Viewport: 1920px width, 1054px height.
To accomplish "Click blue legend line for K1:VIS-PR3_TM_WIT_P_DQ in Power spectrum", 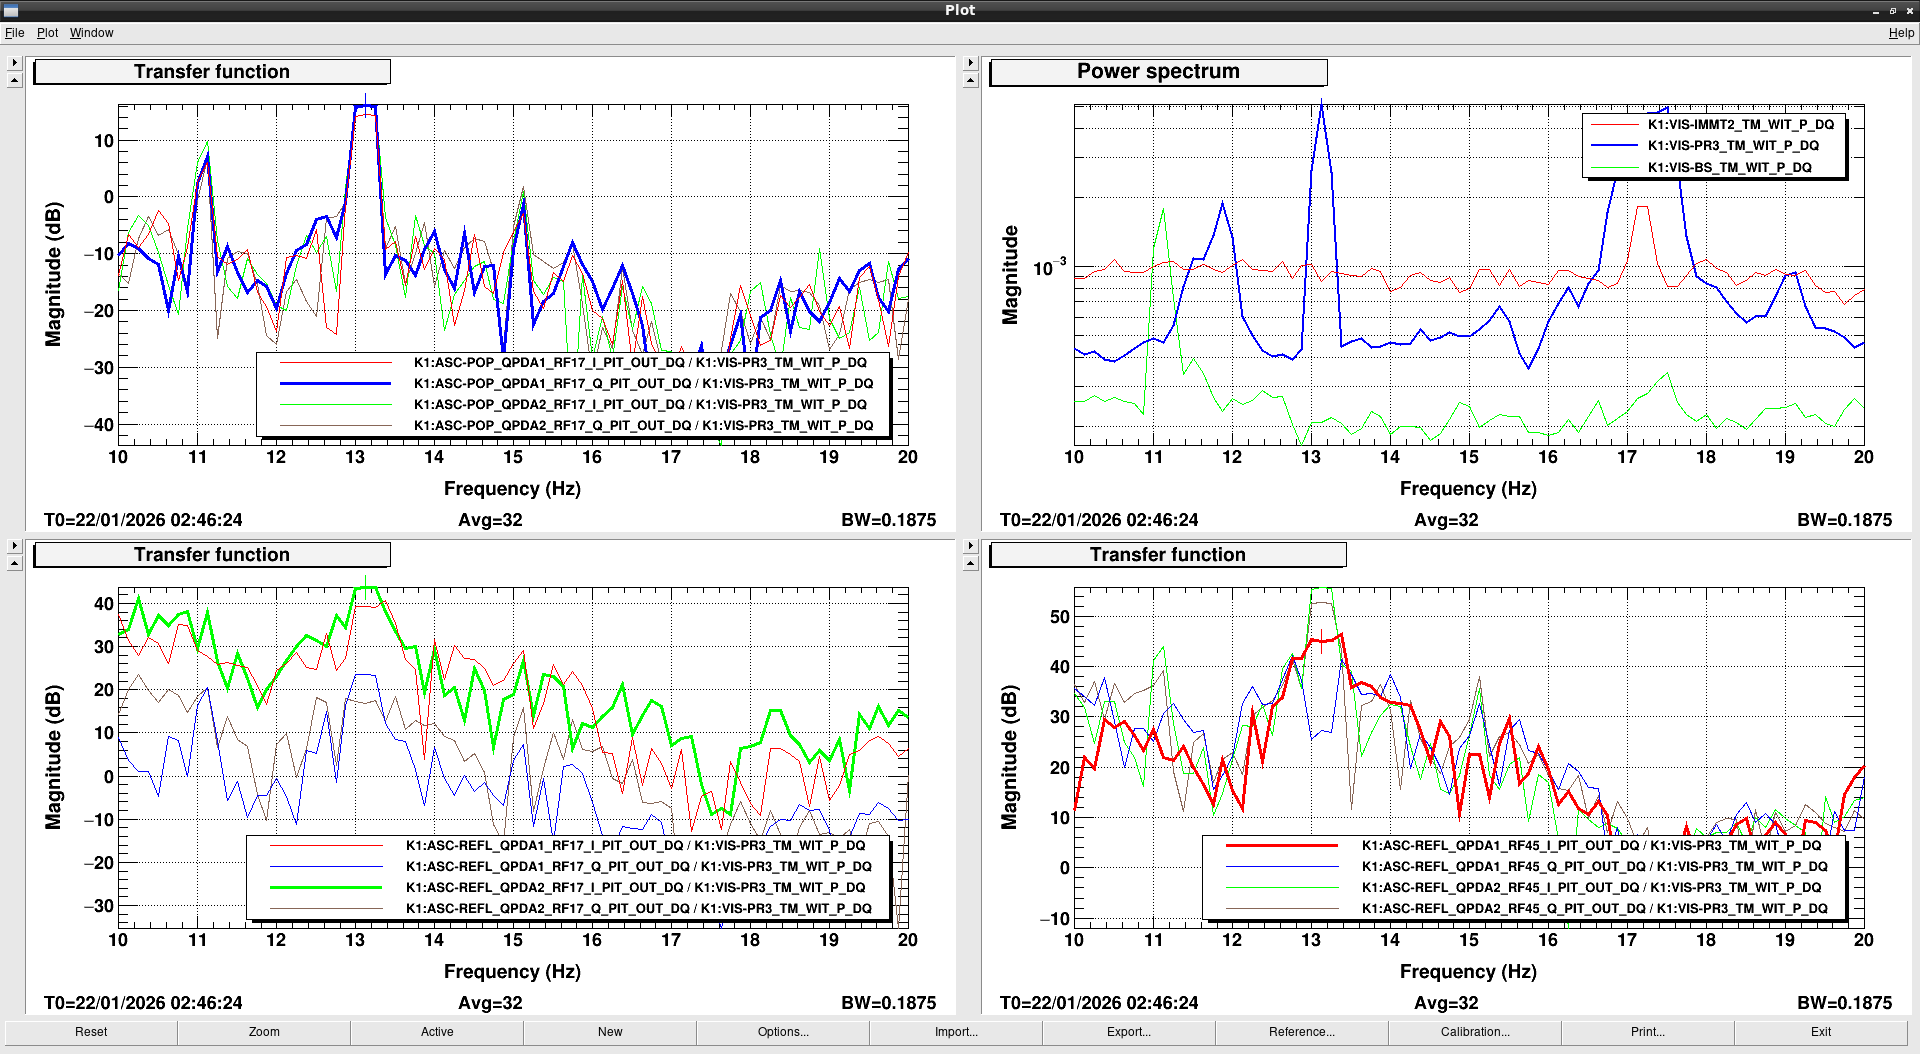I will [x=1613, y=146].
